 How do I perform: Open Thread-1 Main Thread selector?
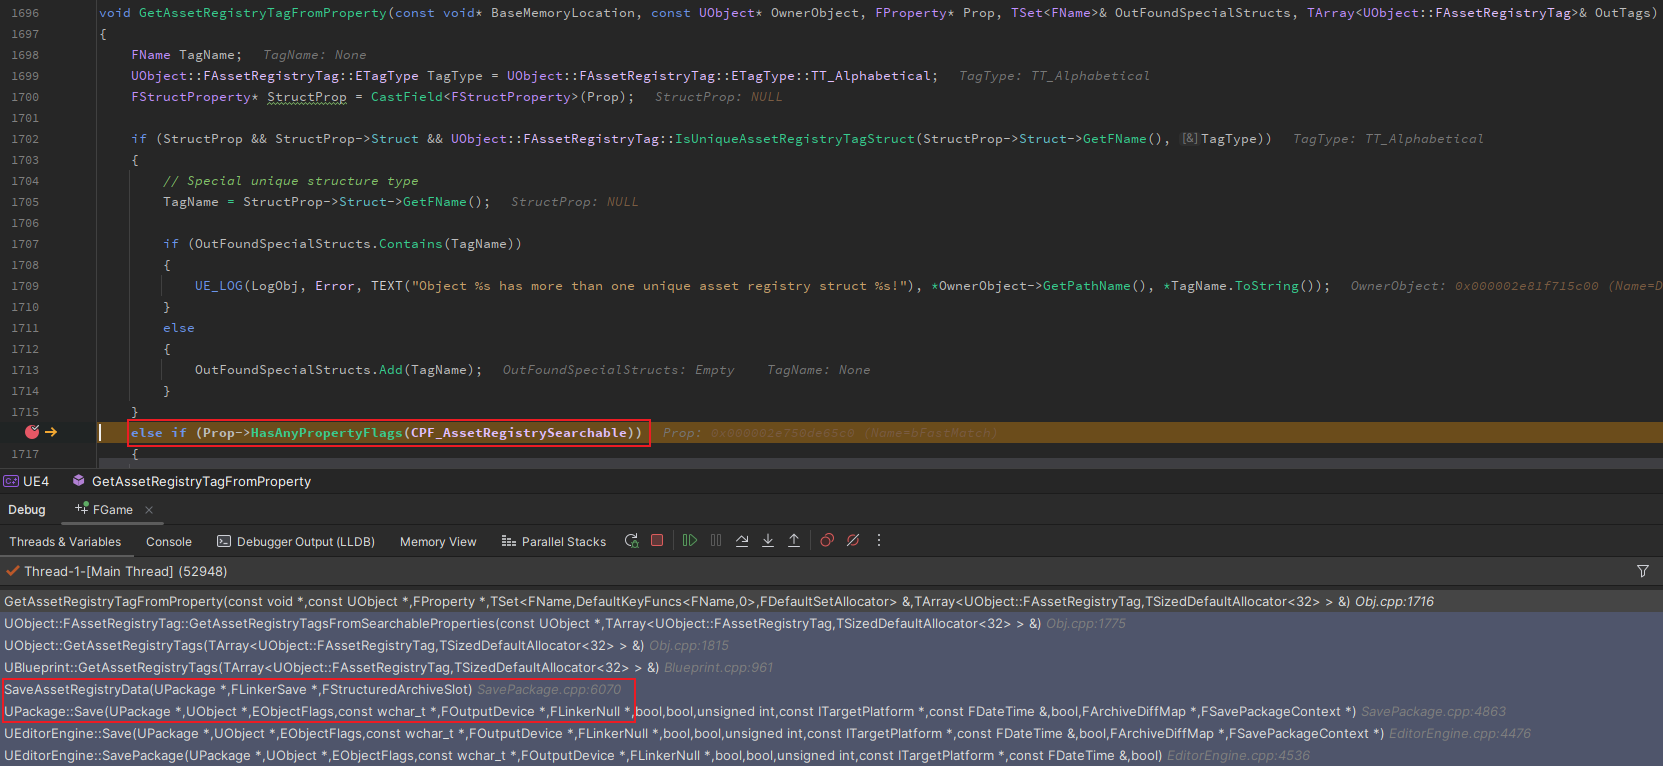[x=125, y=571]
